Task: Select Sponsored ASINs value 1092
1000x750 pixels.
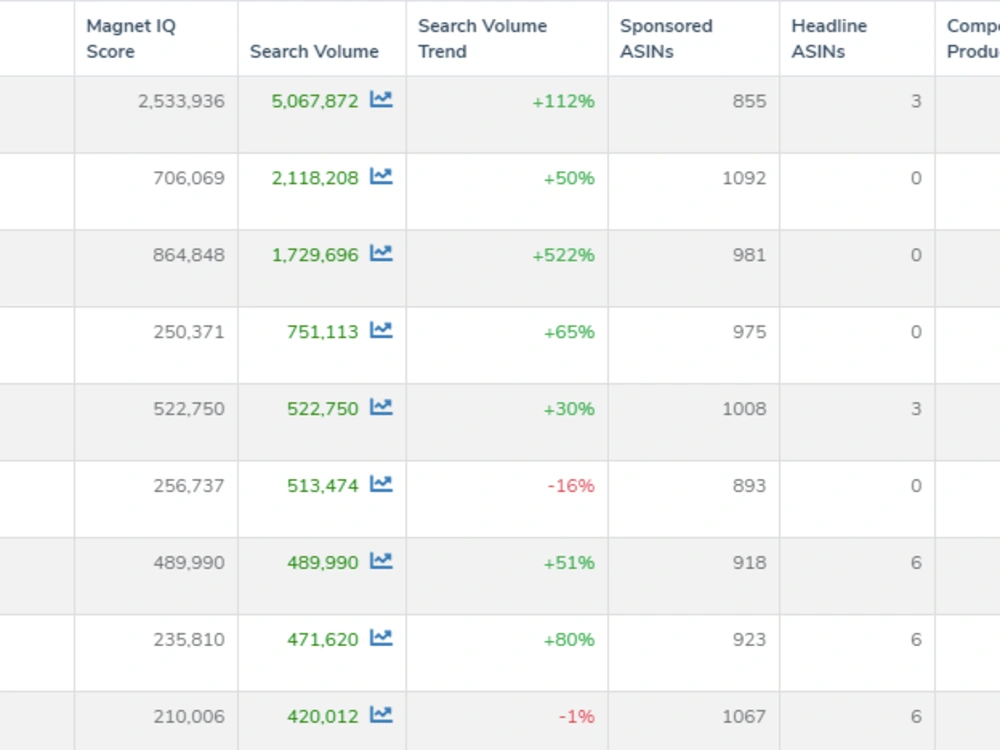Action: pyautogui.click(x=744, y=178)
